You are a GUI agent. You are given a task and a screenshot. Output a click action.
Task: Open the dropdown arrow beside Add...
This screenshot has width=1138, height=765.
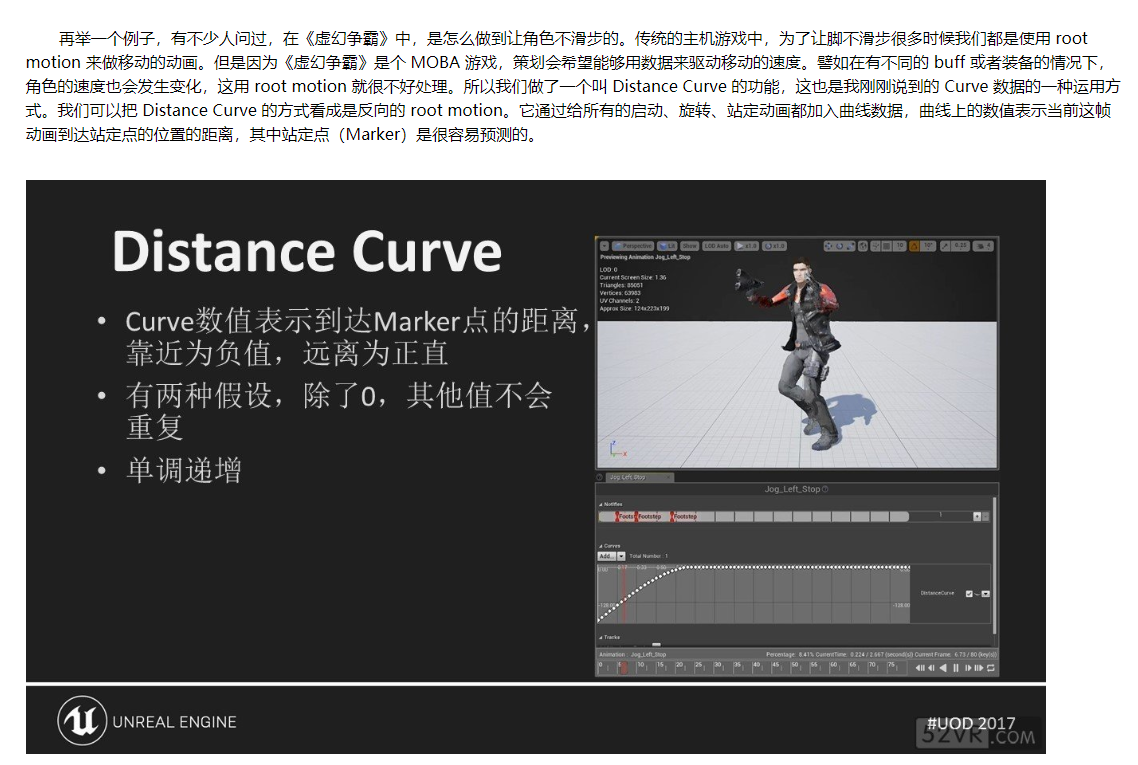pyautogui.click(x=621, y=556)
